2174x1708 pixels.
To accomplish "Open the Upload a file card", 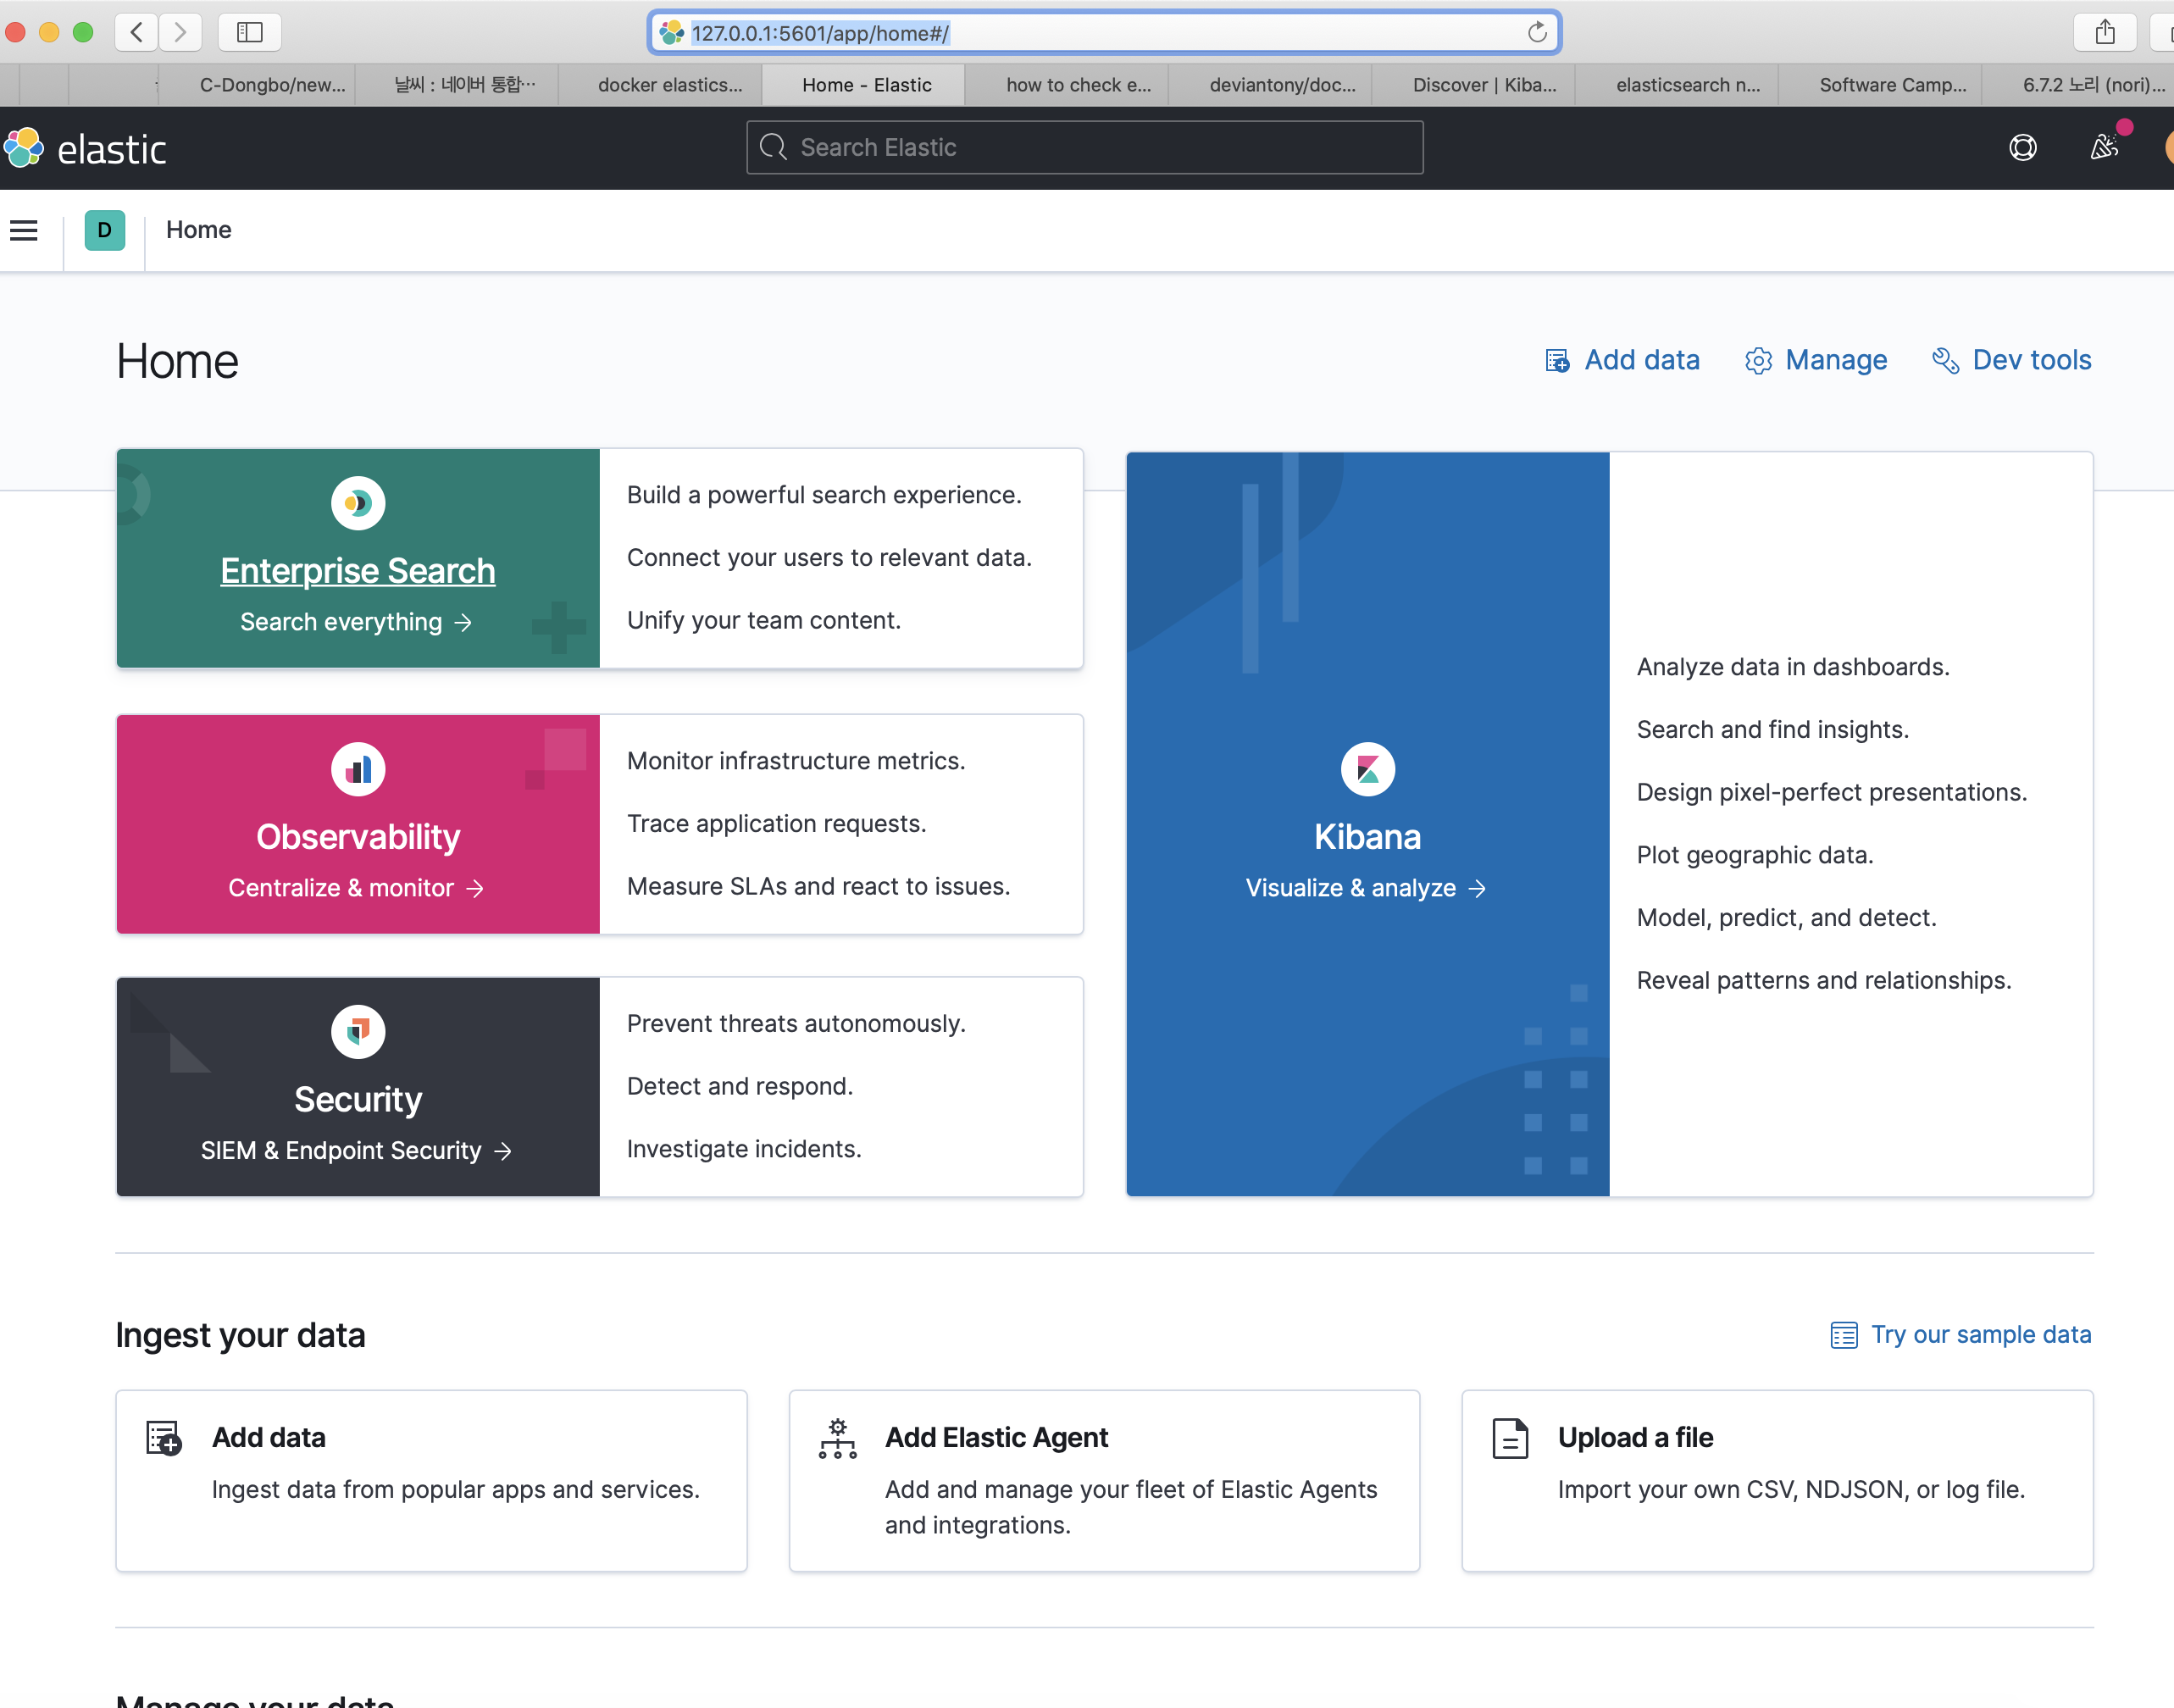I will pos(1776,1480).
